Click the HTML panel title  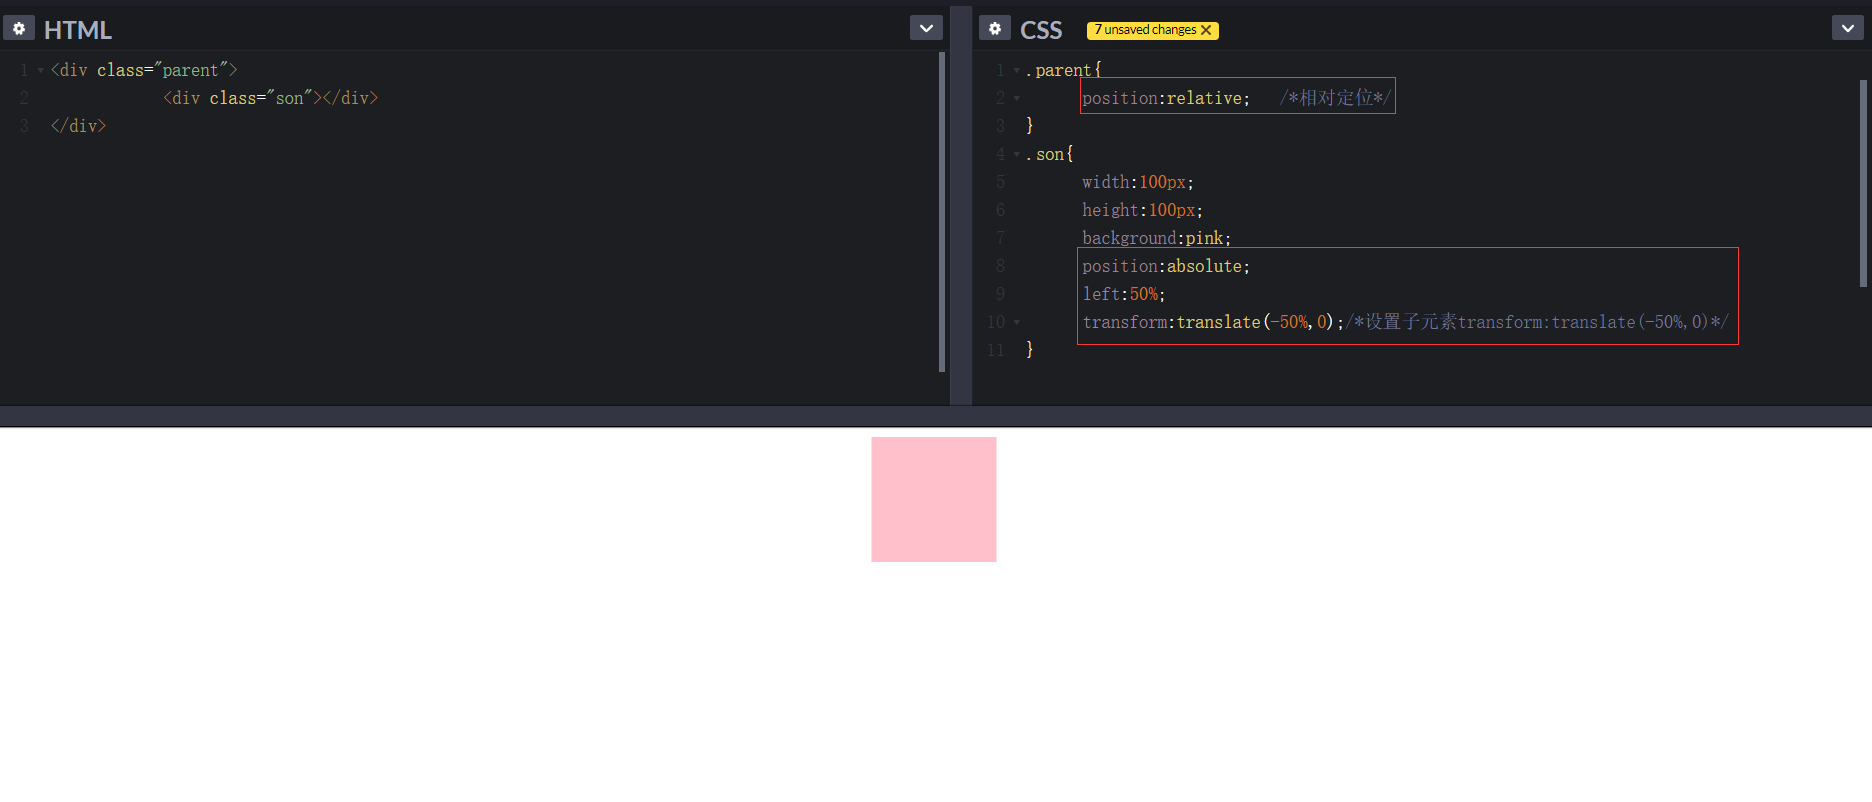click(78, 30)
